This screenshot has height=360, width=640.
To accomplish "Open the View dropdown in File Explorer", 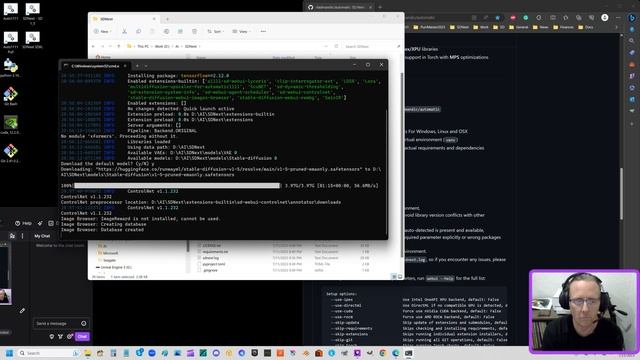I will pos(241,31).
